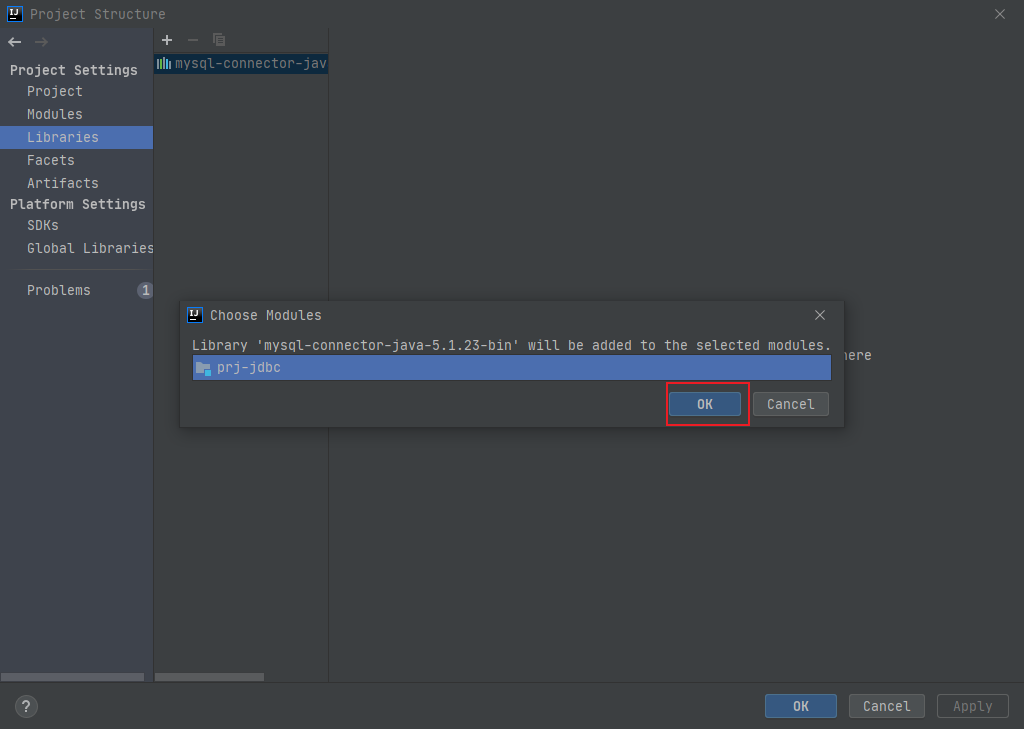Click the sidebar horizontal scrollbar
The width and height of the screenshot is (1024, 729).
click(x=72, y=677)
